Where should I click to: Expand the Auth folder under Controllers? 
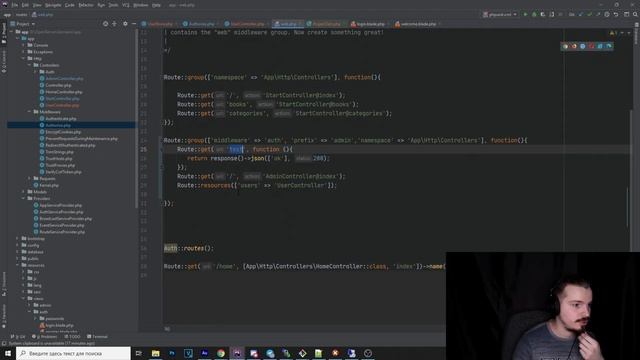coord(36,72)
